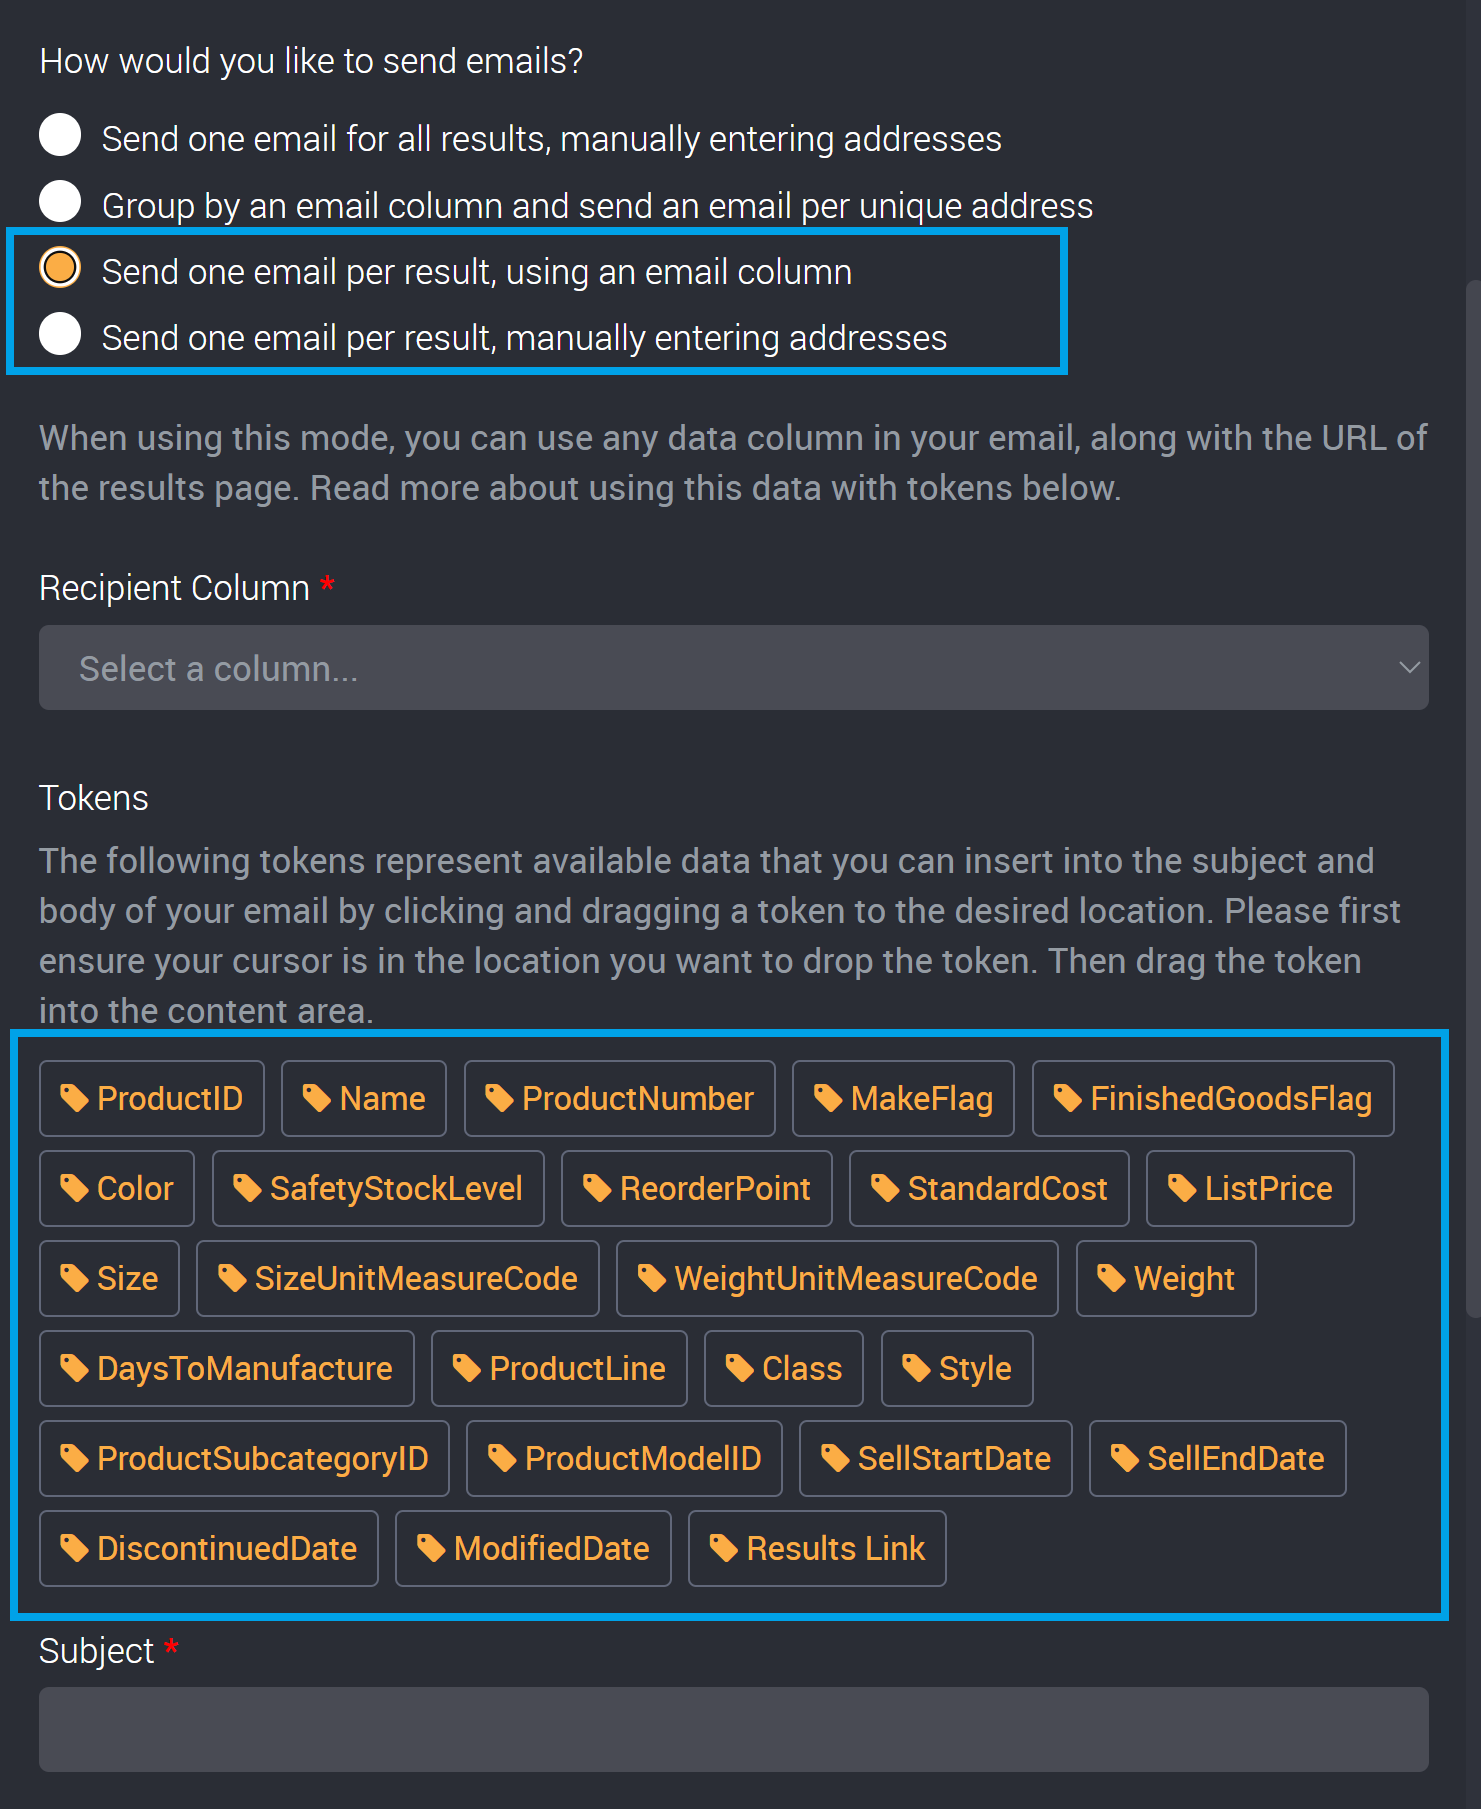Click the tag icon on Color token
Image resolution: width=1481 pixels, height=1809 pixels.
pos(76,1188)
